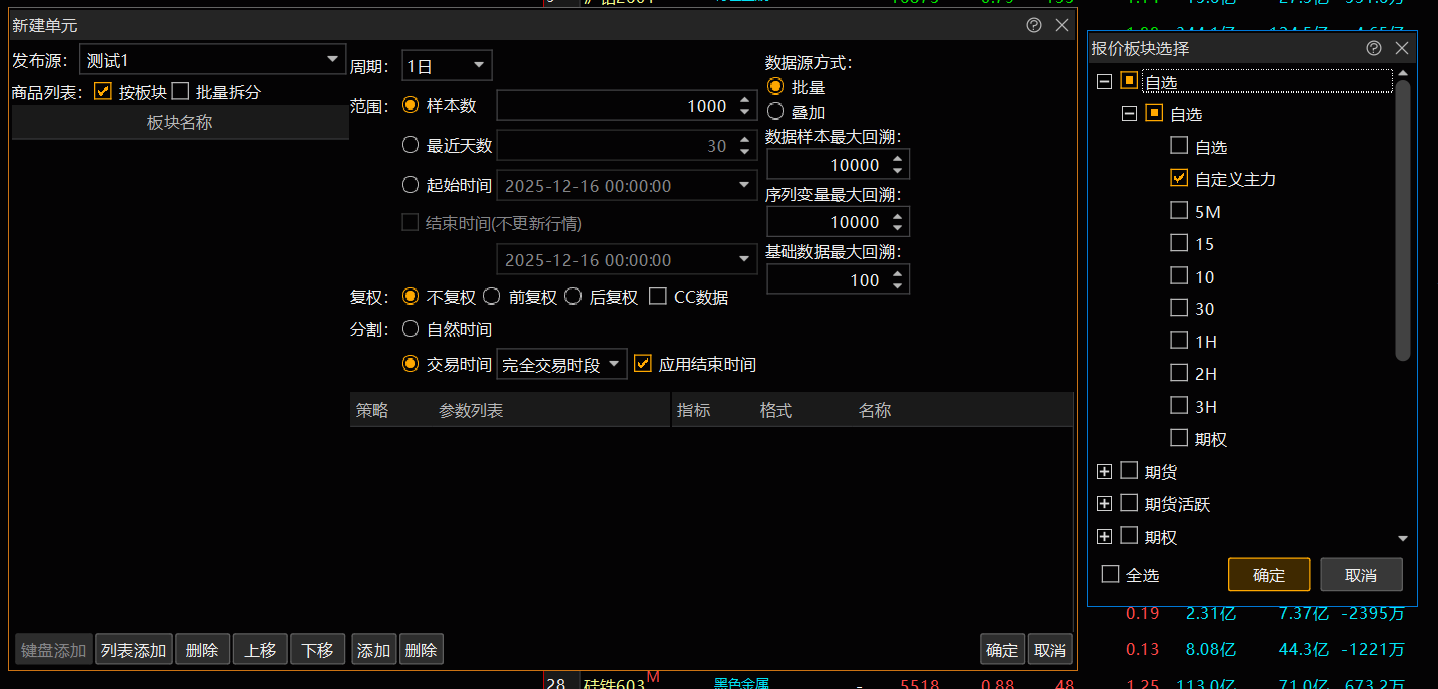Increase 样本数 value with up arrow
This screenshot has width=1438, height=689.
[744, 100]
